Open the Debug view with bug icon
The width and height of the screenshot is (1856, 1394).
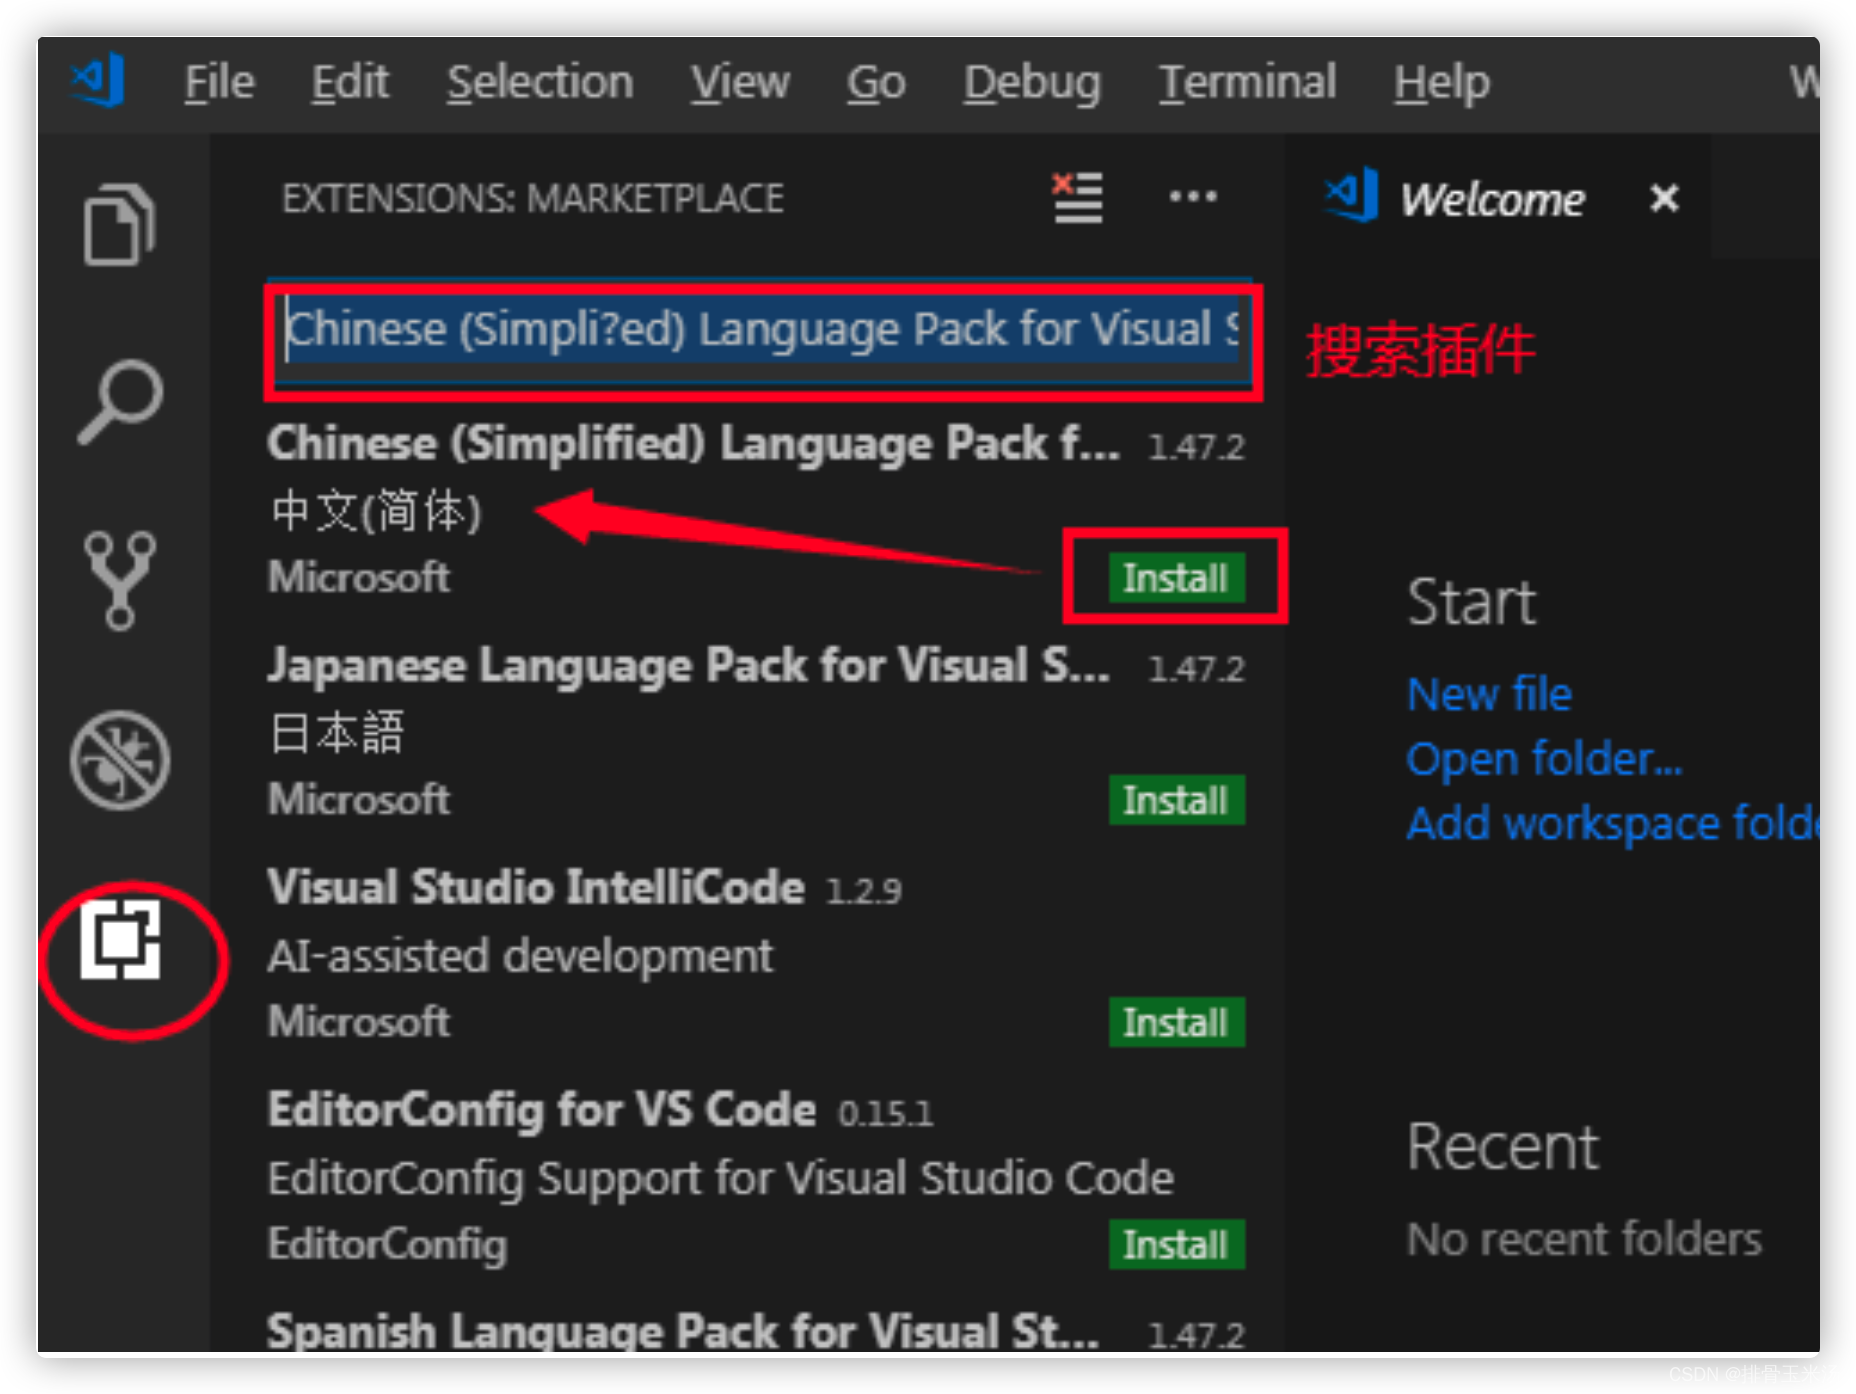(120, 760)
